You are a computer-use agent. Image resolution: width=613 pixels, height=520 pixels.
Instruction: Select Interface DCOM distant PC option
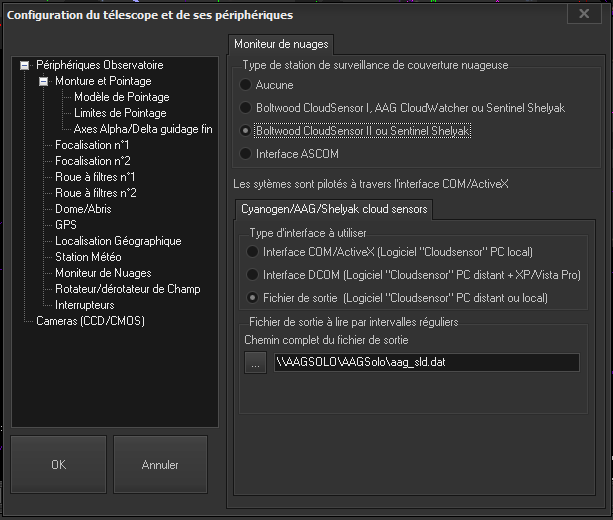tap(254, 274)
